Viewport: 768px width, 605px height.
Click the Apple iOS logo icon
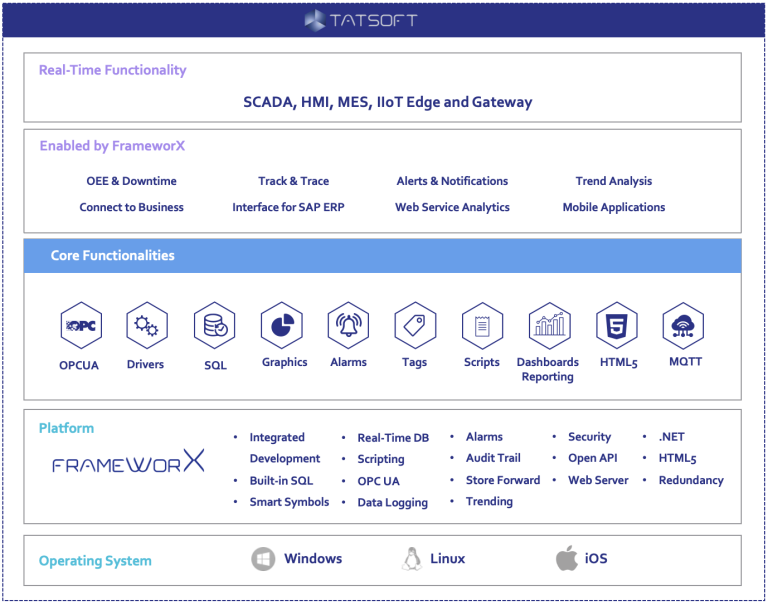(567, 559)
